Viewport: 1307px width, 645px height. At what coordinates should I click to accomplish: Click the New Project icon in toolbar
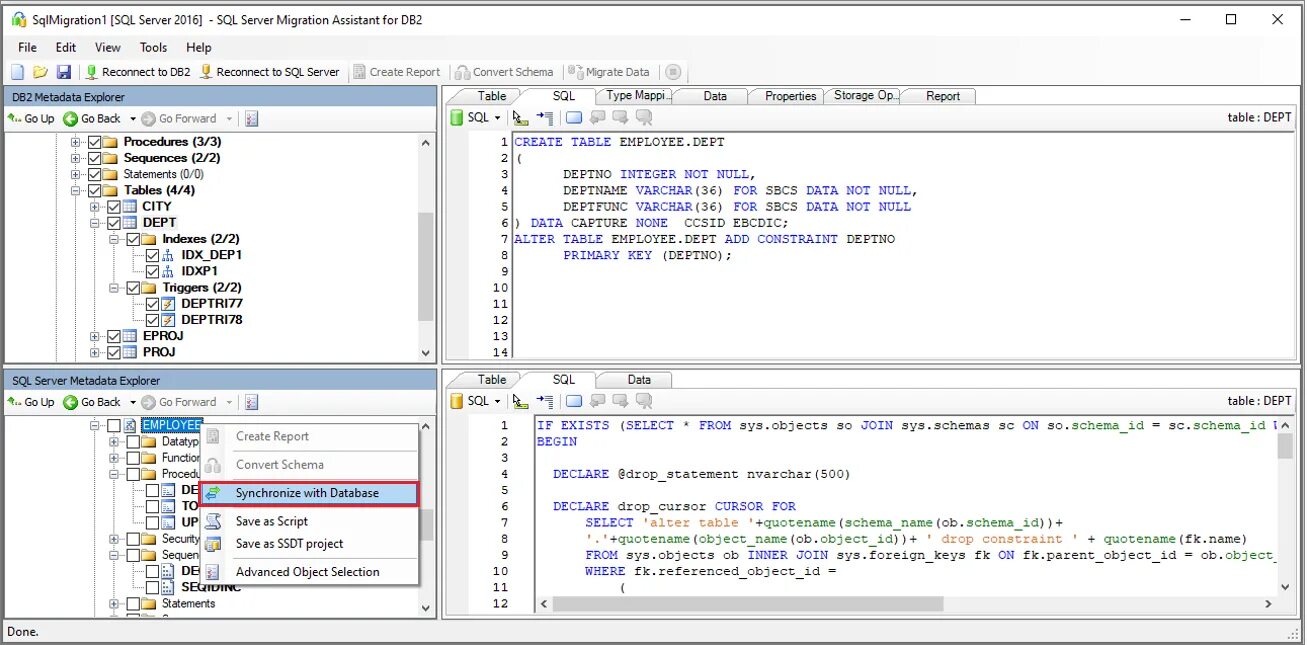[17, 72]
